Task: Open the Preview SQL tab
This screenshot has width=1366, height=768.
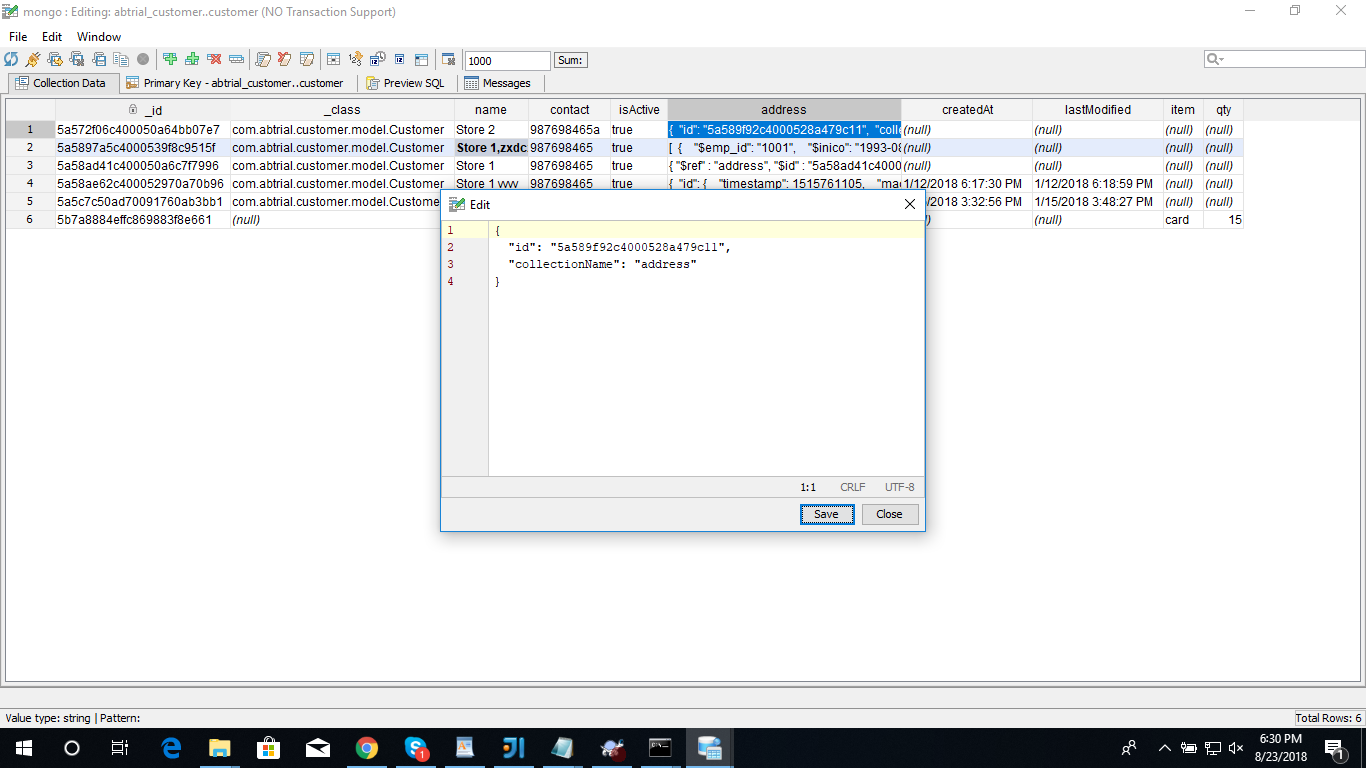Action: tap(406, 83)
